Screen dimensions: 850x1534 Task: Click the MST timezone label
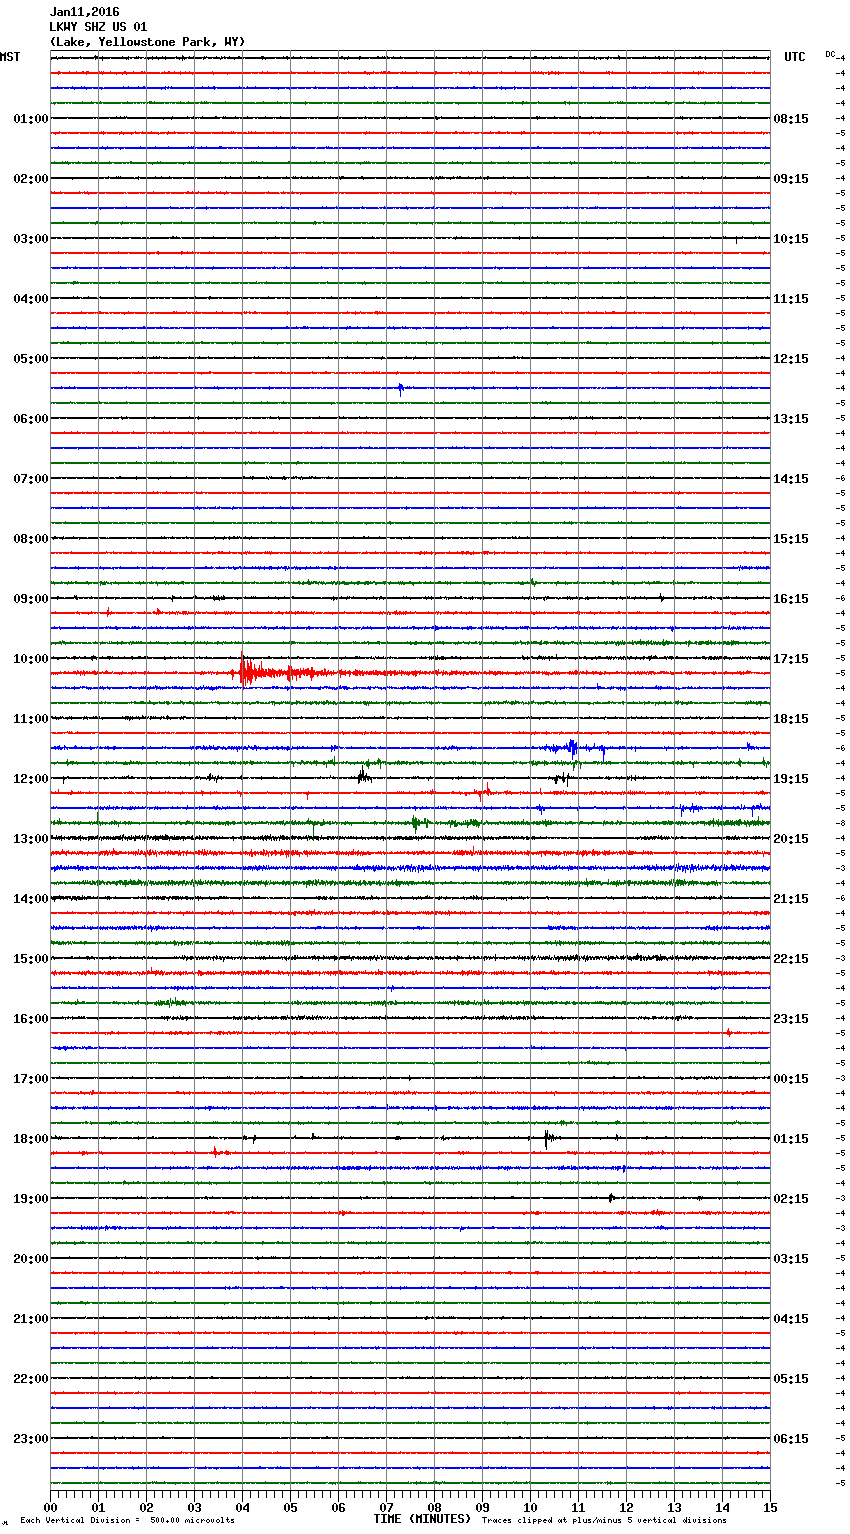(10, 57)
